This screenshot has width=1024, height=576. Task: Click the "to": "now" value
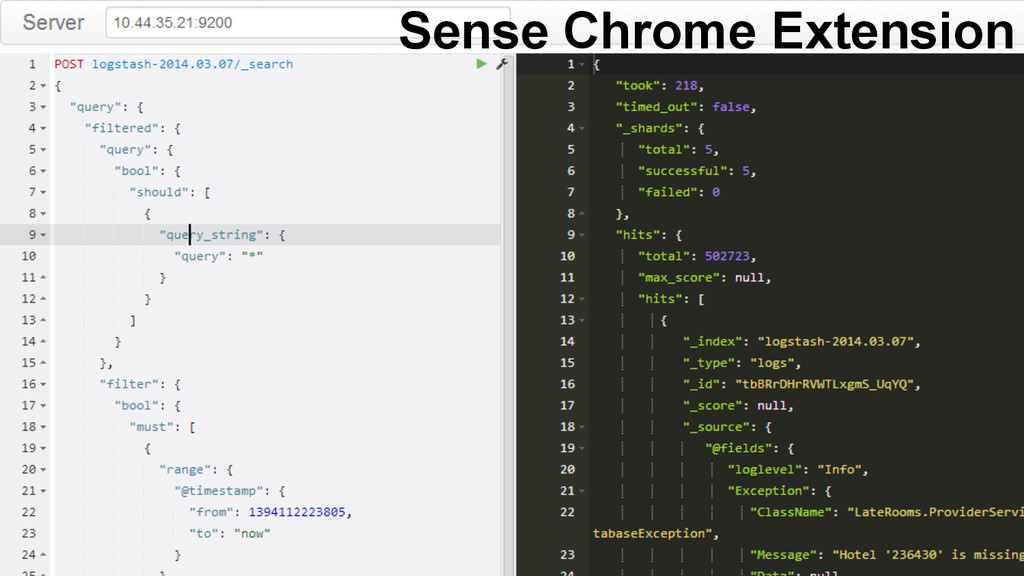click(252, 534)
